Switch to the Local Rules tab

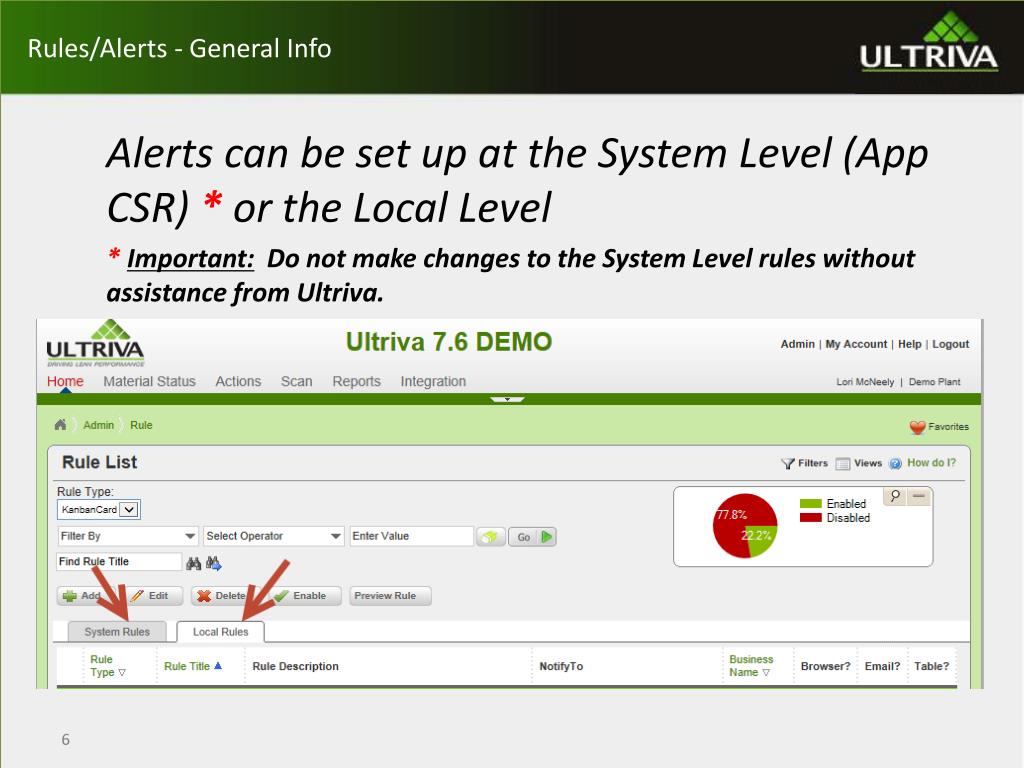pos(221,632)
